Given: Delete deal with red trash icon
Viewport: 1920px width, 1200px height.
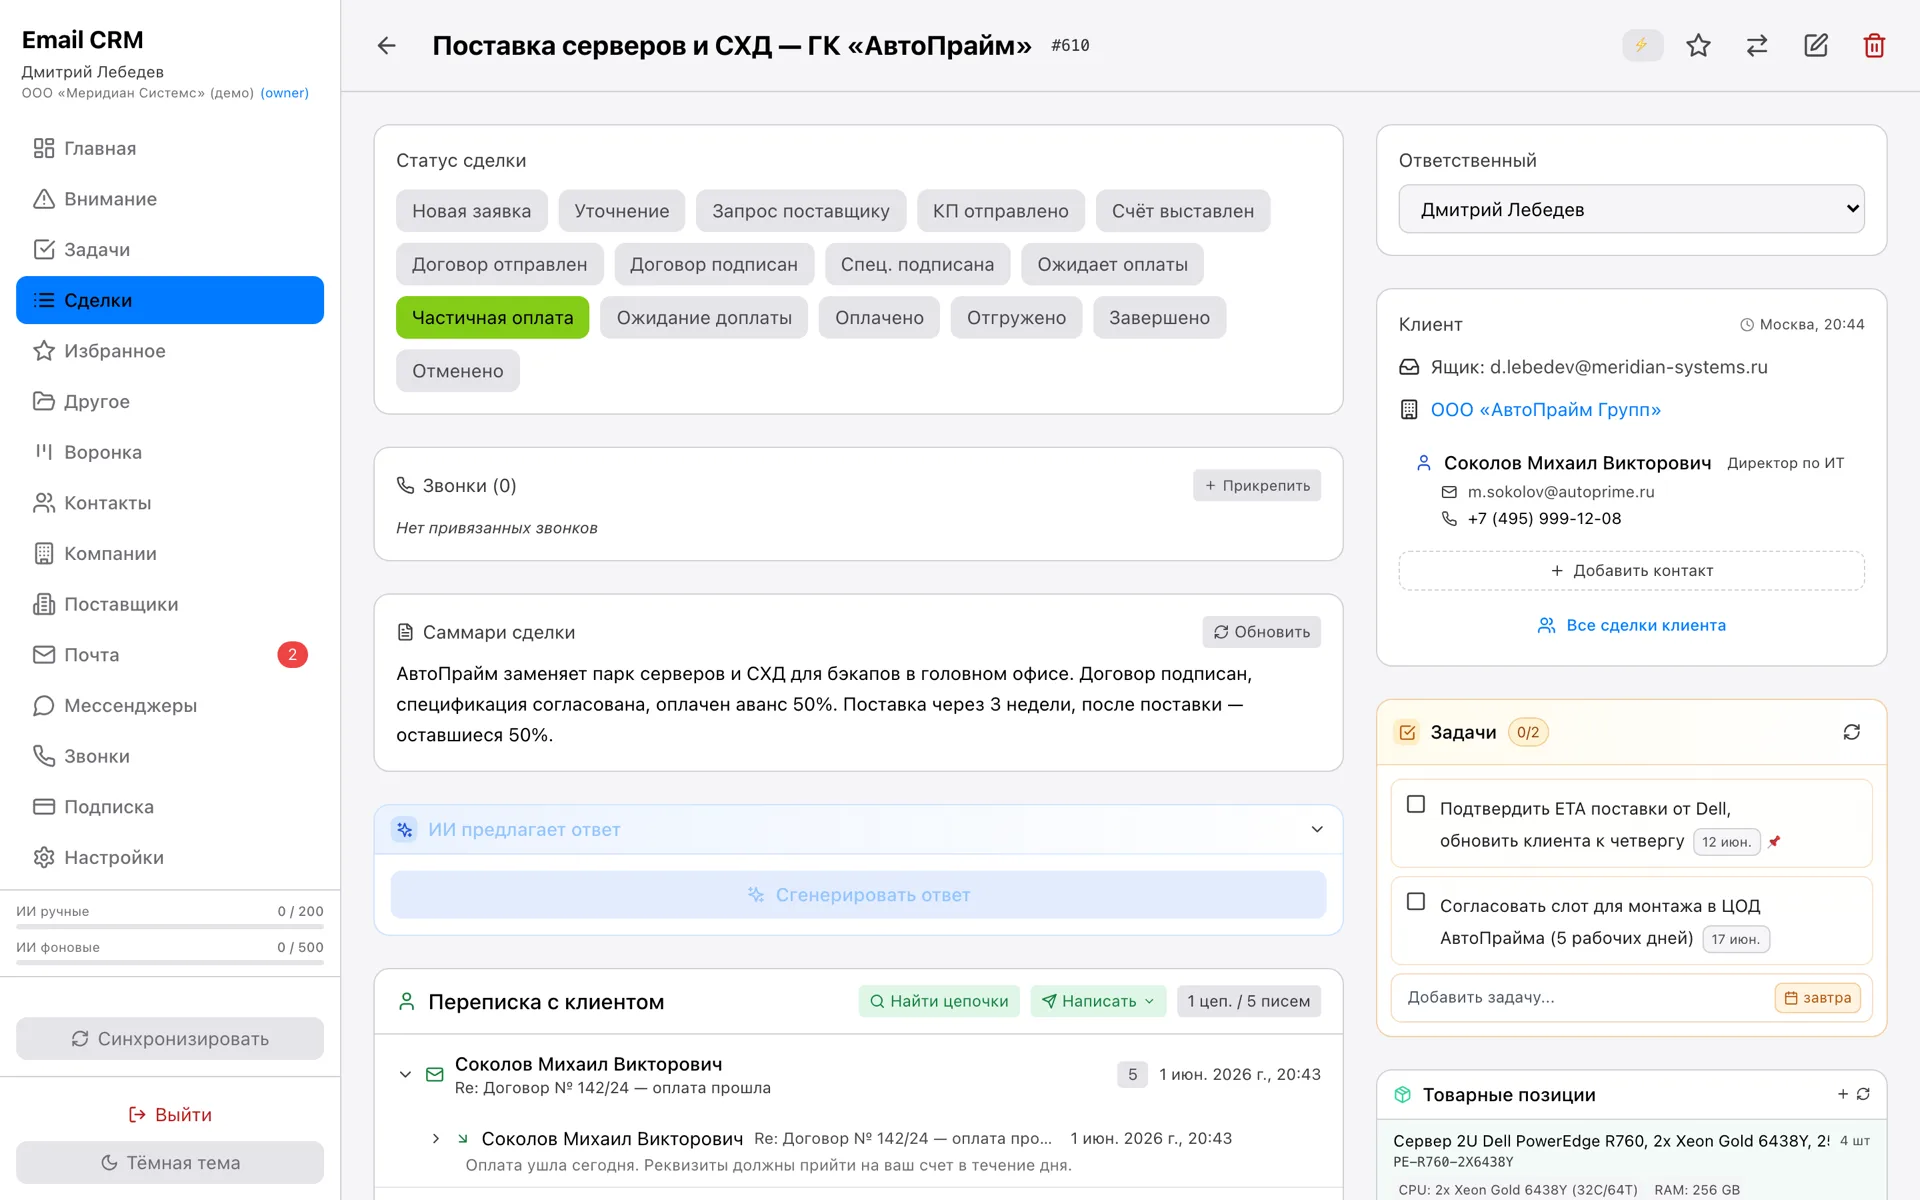Looking at the screenshot, I should (1874, 45).
